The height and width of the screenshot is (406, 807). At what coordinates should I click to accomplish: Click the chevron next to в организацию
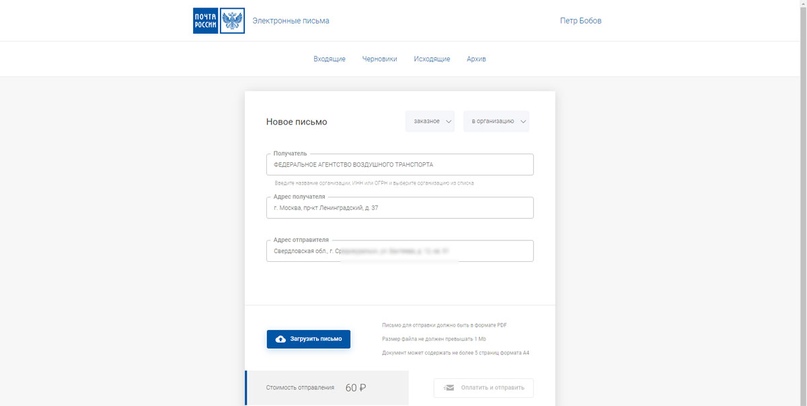click(x=522, y=121)
